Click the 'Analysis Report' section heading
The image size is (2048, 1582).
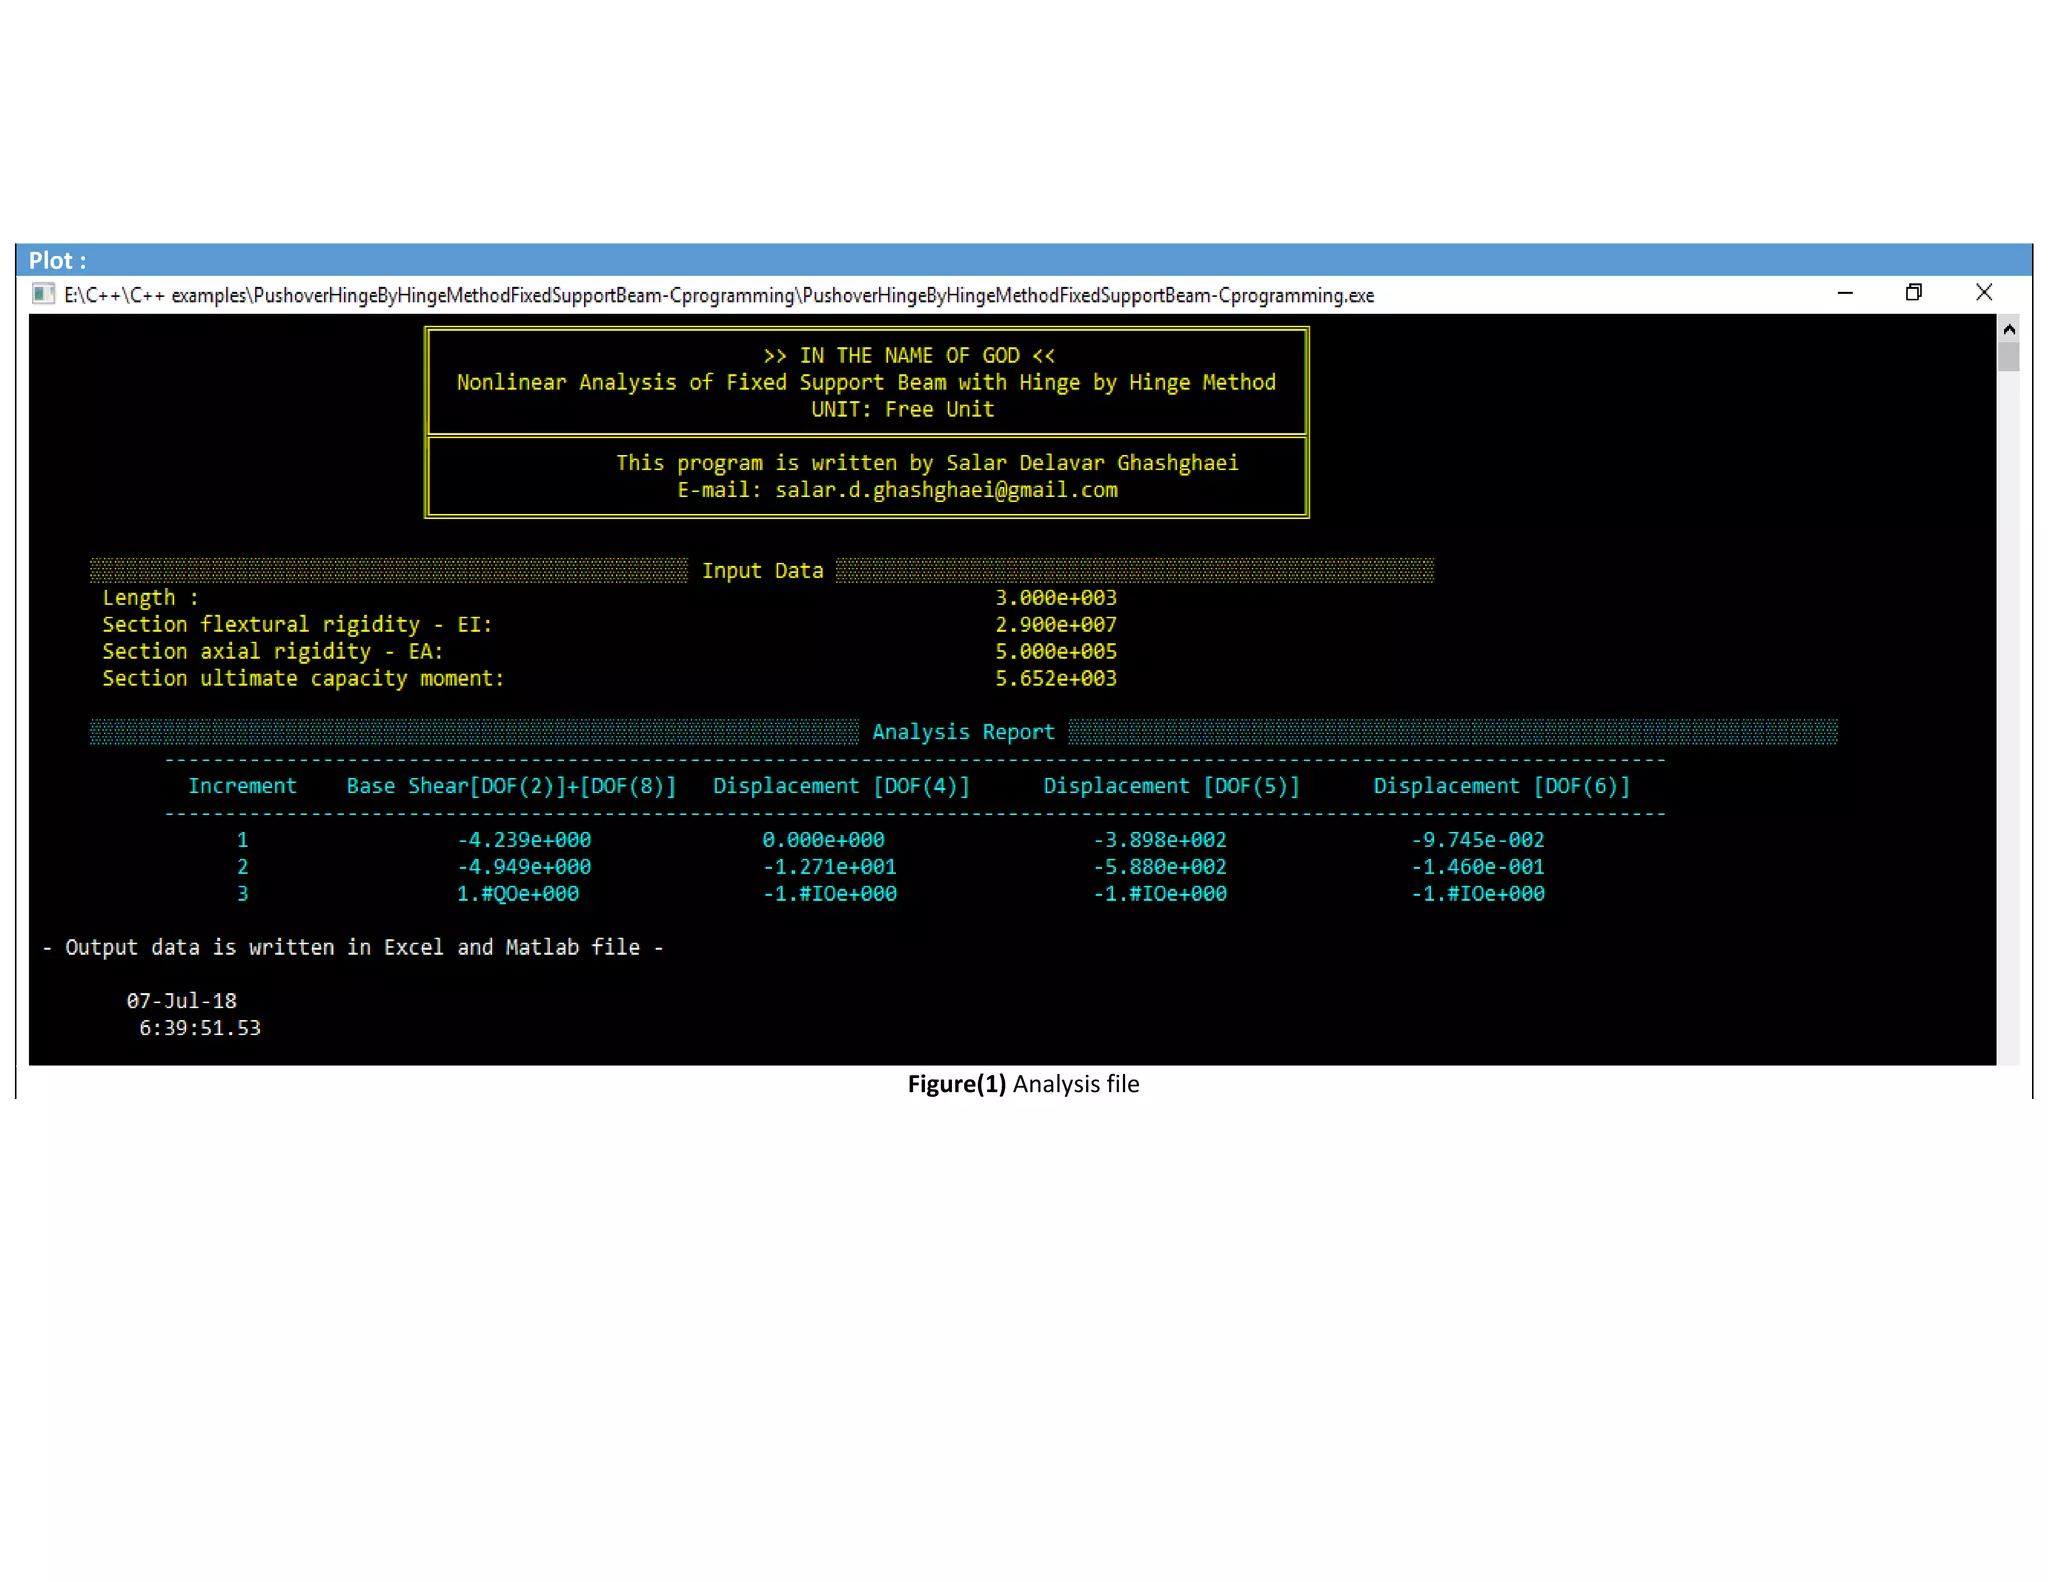(x=963, y=732)
